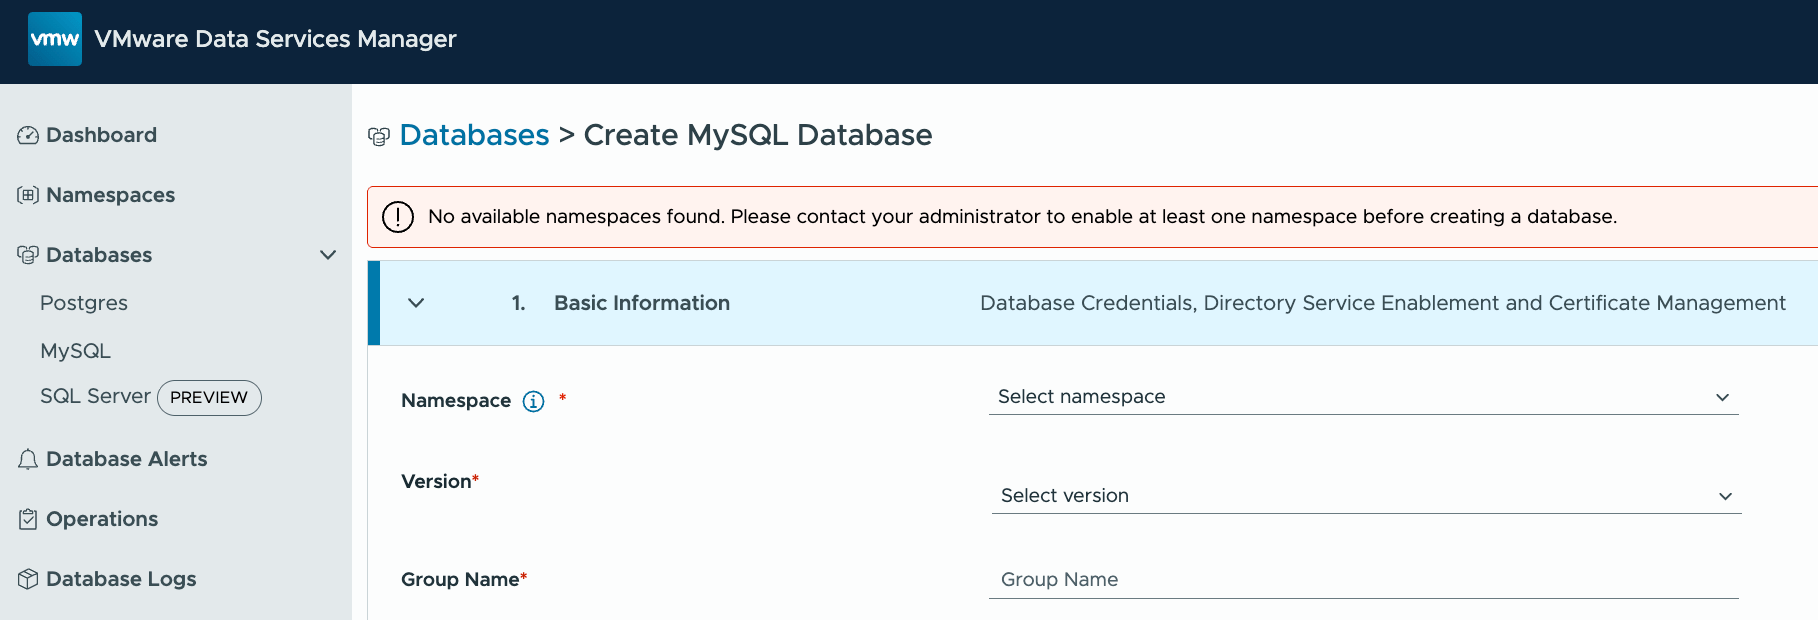Go to Namespaces page
The height and width of the screenshot is (620, 1818).
point(110,195)
